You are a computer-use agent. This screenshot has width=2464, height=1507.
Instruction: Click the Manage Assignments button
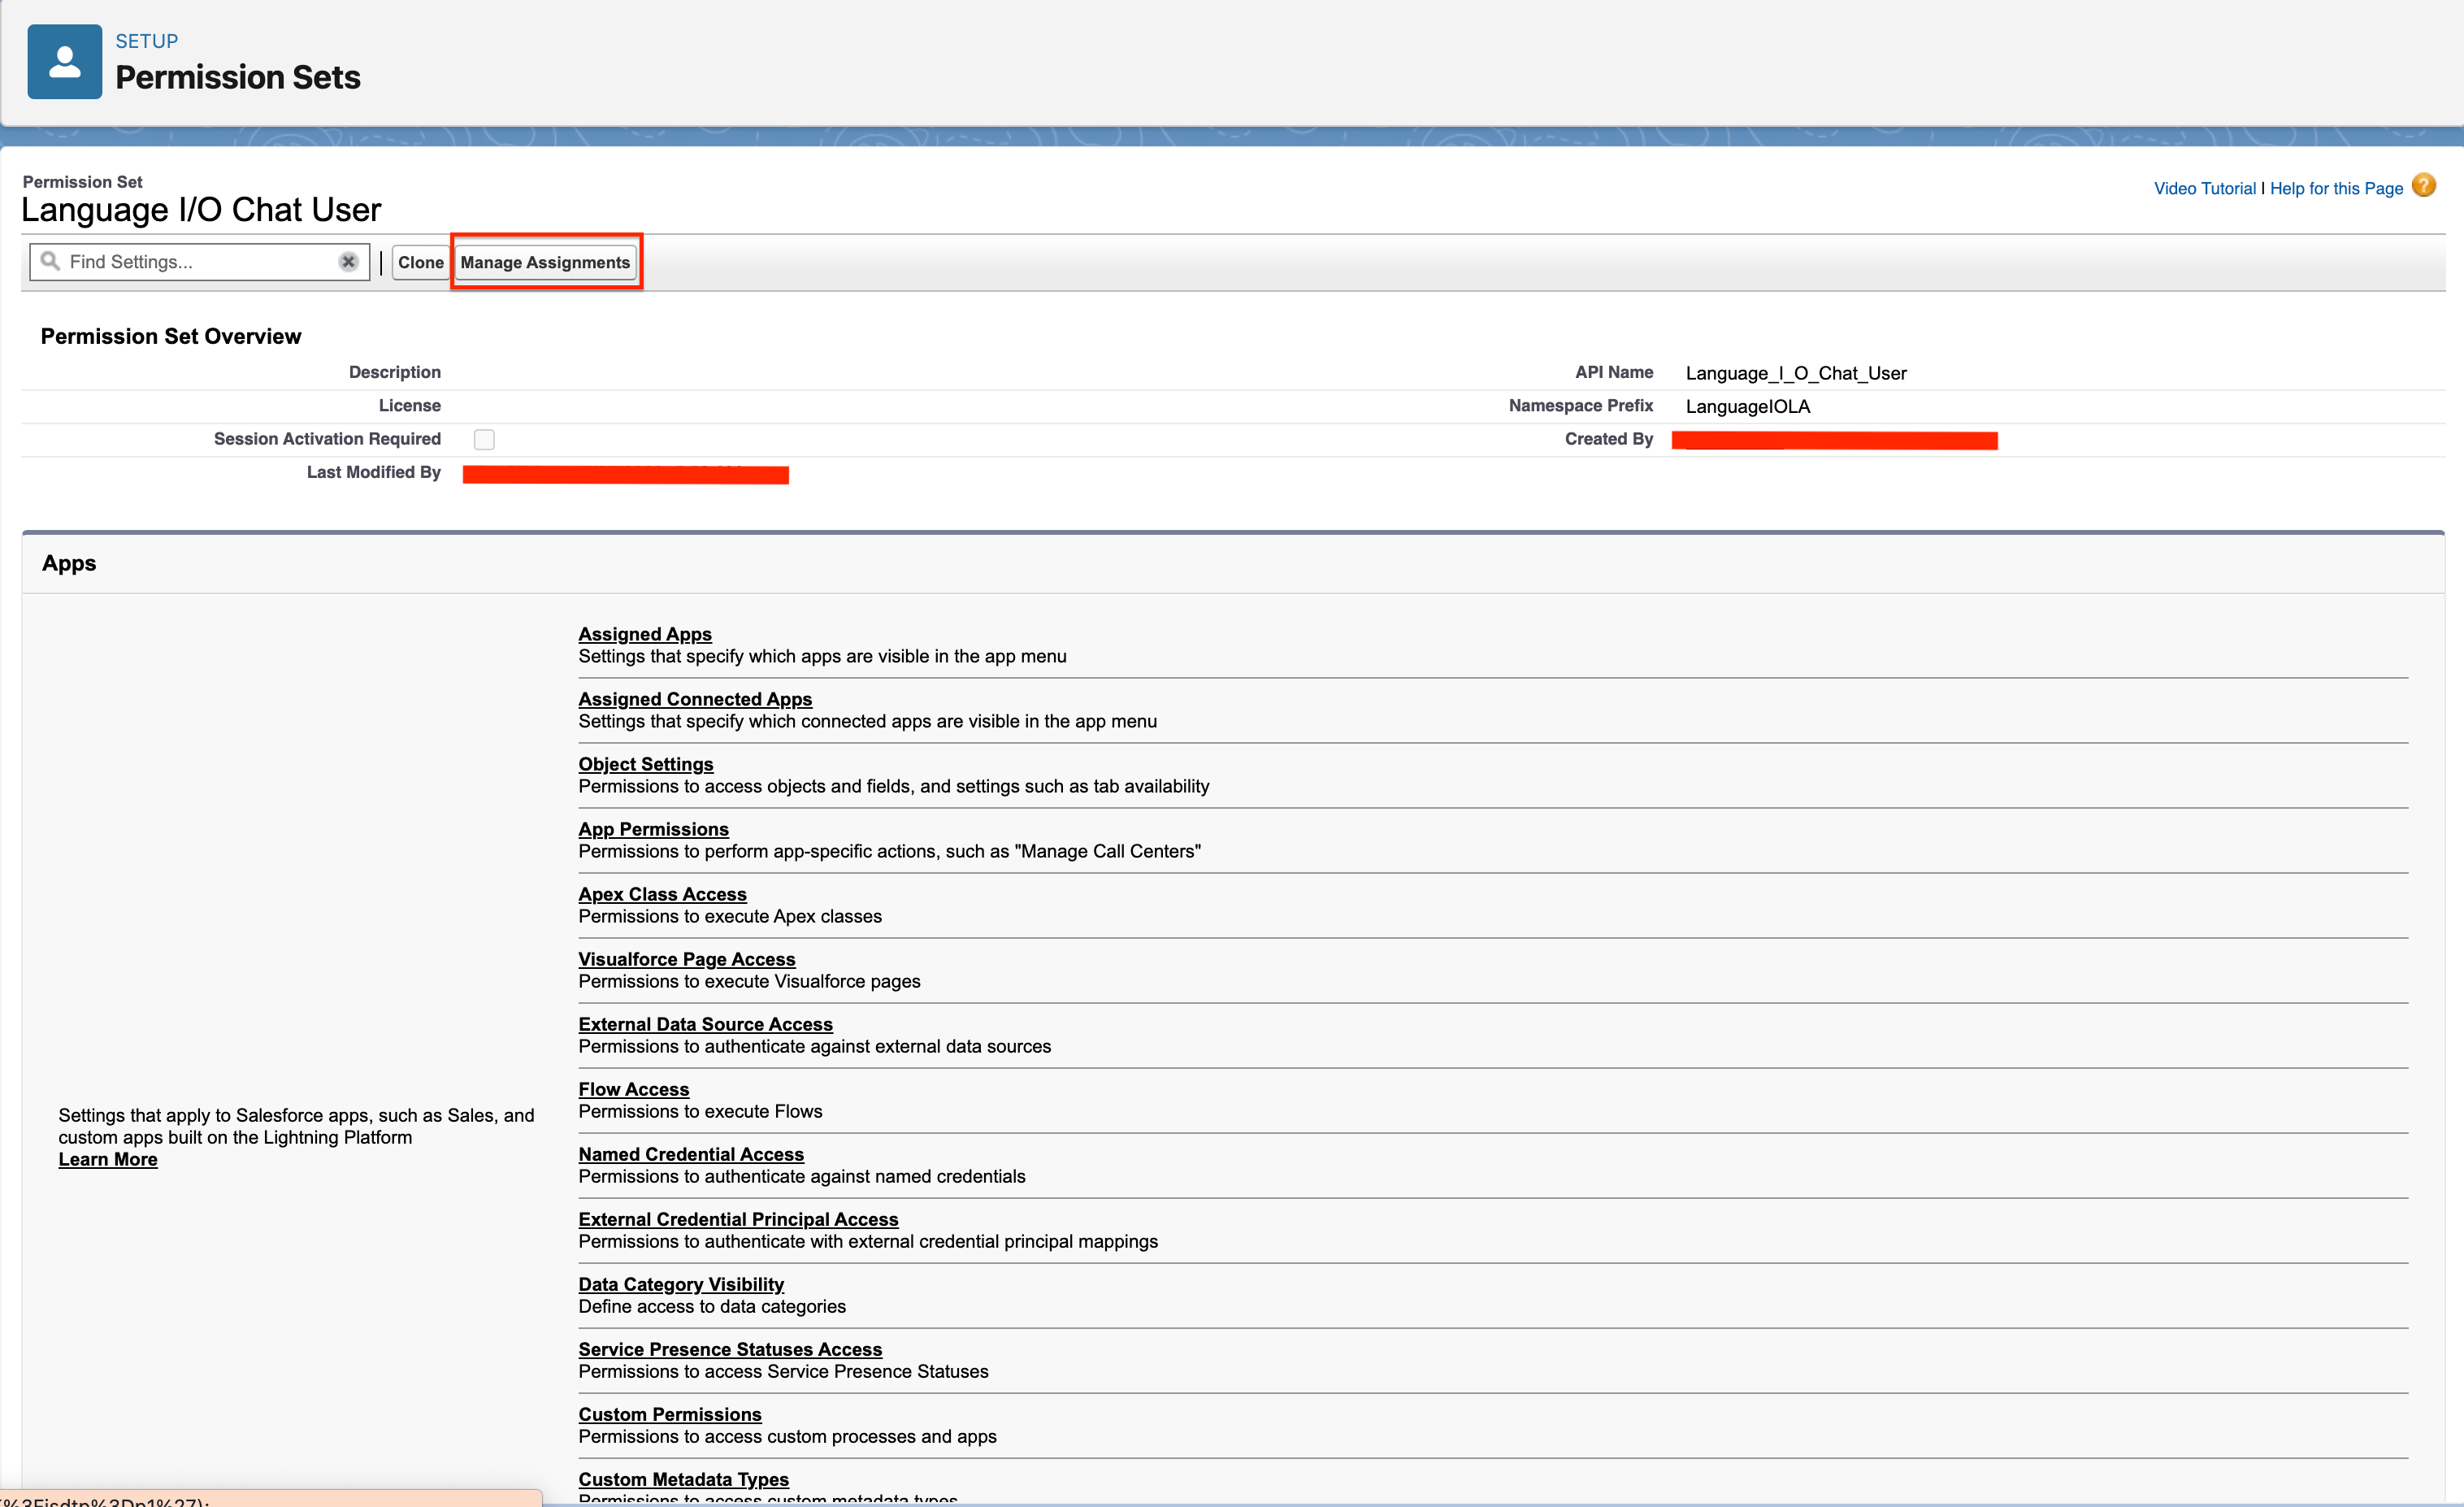[545, 262]
